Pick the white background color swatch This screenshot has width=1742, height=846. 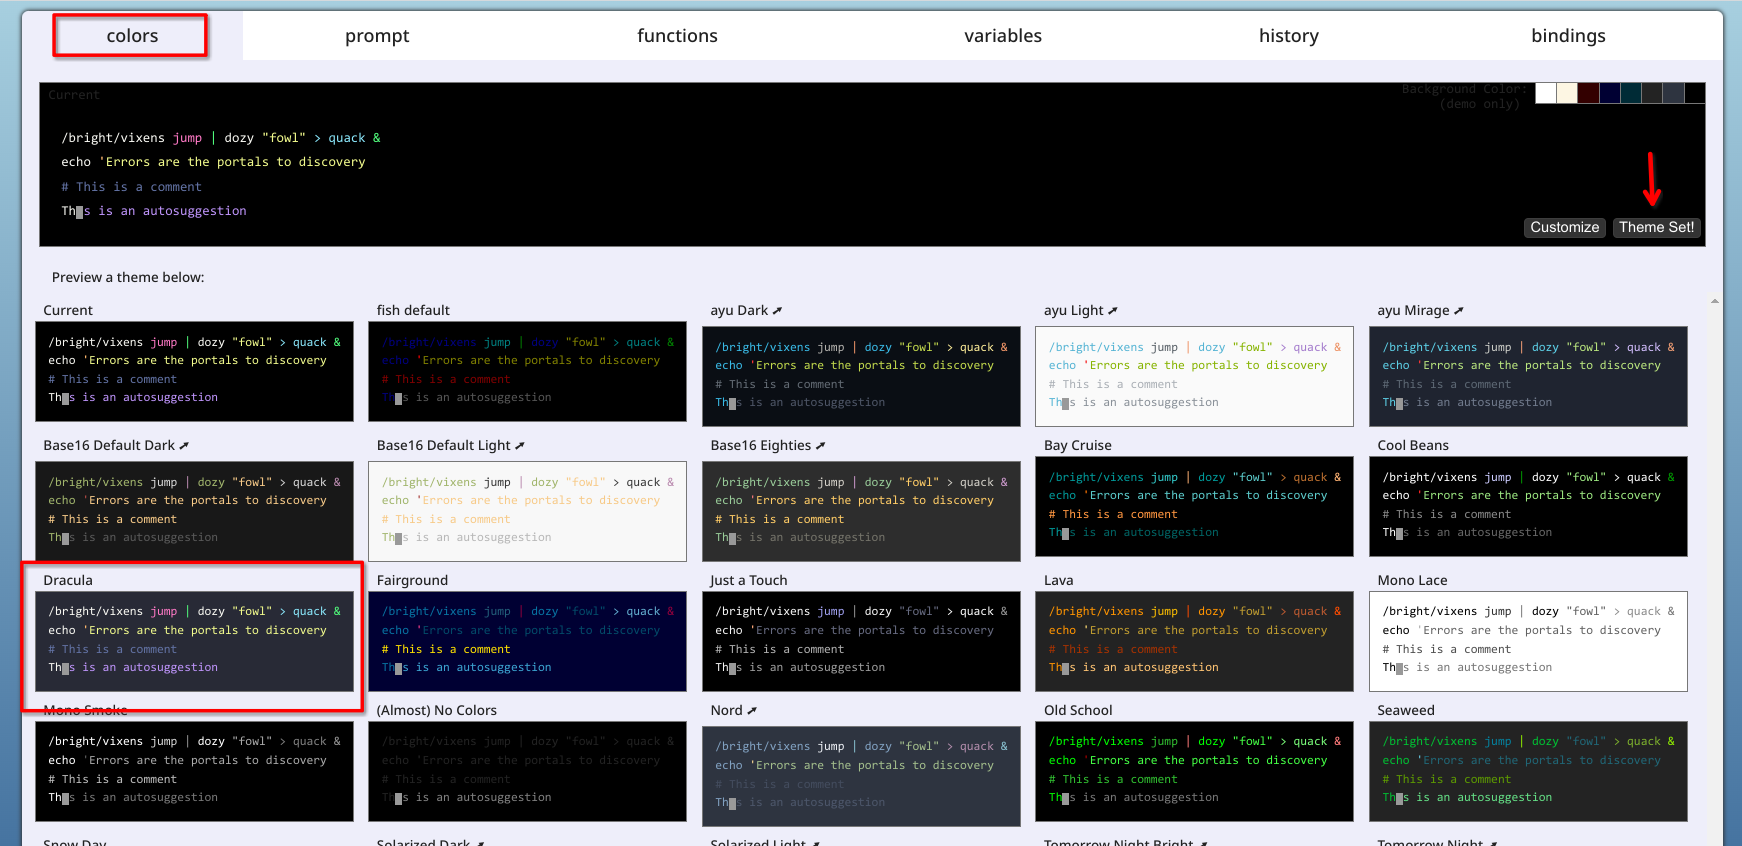tap(1545, 93)
